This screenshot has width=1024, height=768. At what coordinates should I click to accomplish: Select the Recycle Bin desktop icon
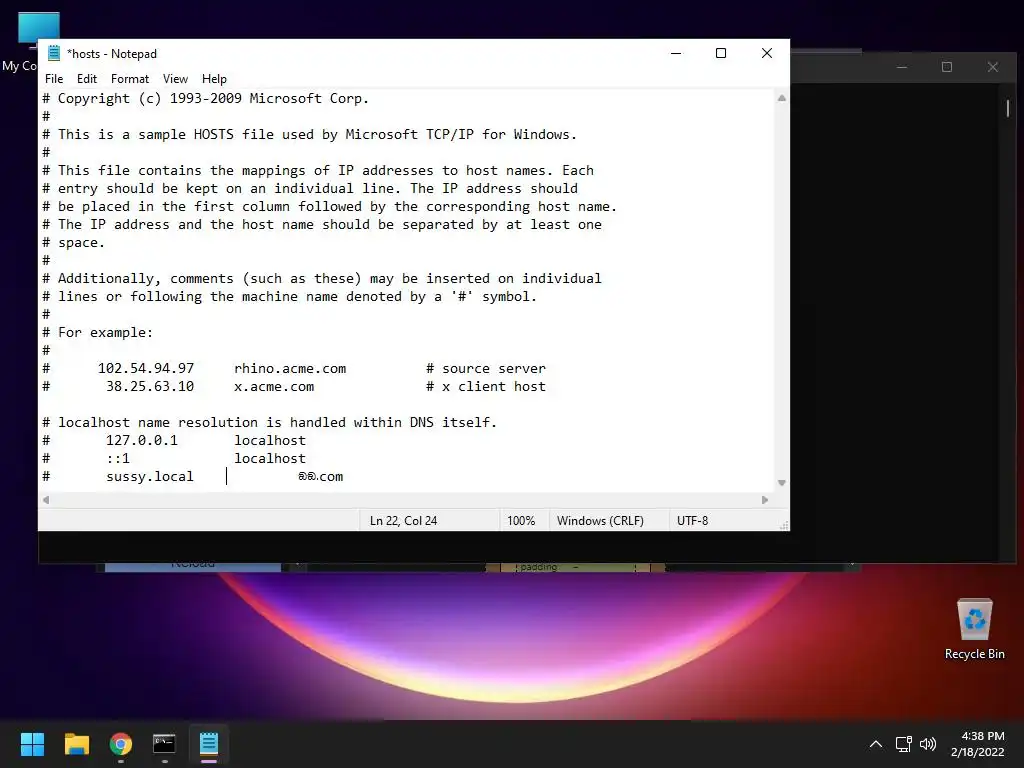click(x=974, y=628)
